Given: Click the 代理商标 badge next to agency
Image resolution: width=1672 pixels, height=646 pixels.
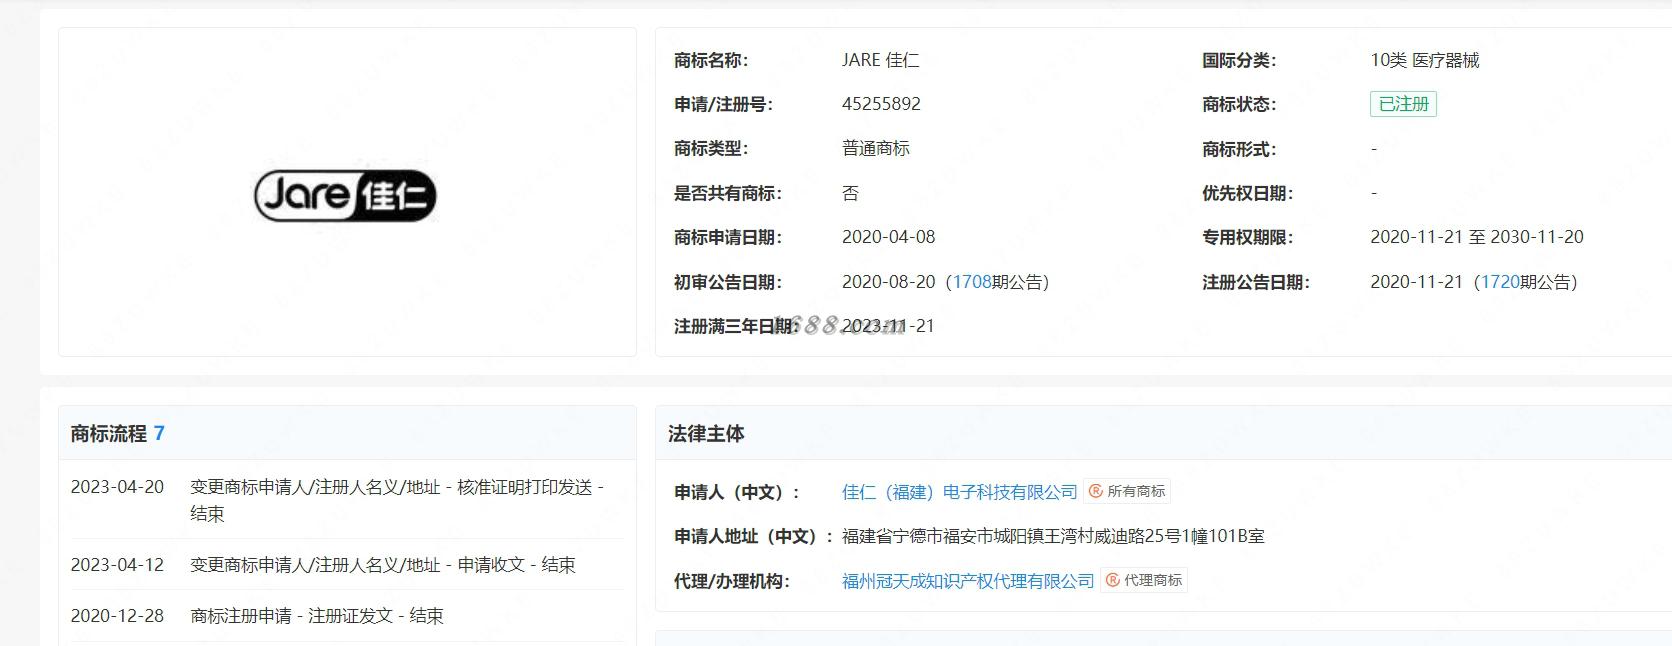Looking at the screenshot, I should point(1144,581).
